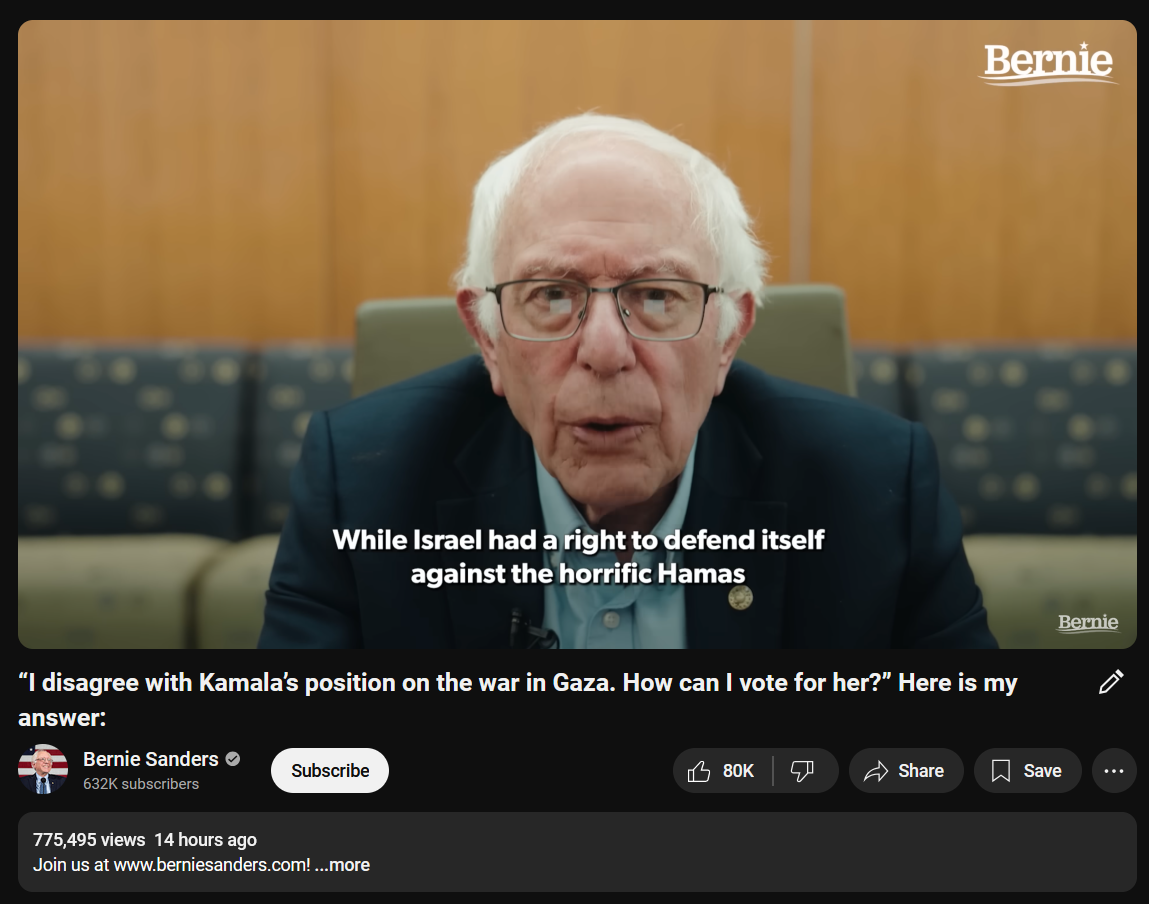This screenshot has height=904, width=1149.
Task: Click the Share arrow icon
Action: [x=876, y=771]
